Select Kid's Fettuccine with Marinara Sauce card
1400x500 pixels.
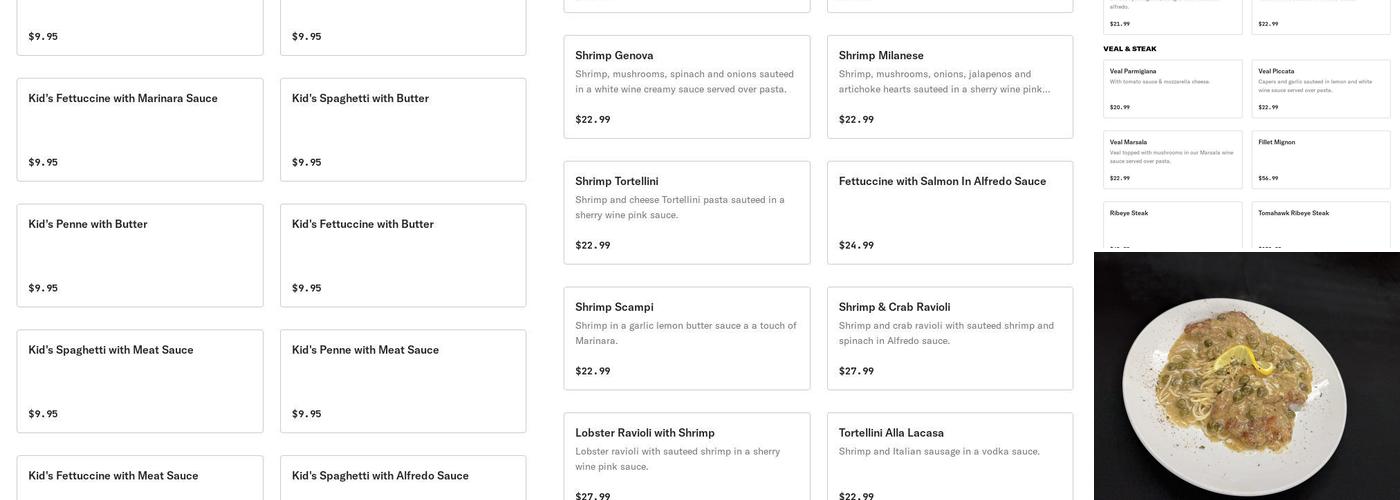point(140,129)
